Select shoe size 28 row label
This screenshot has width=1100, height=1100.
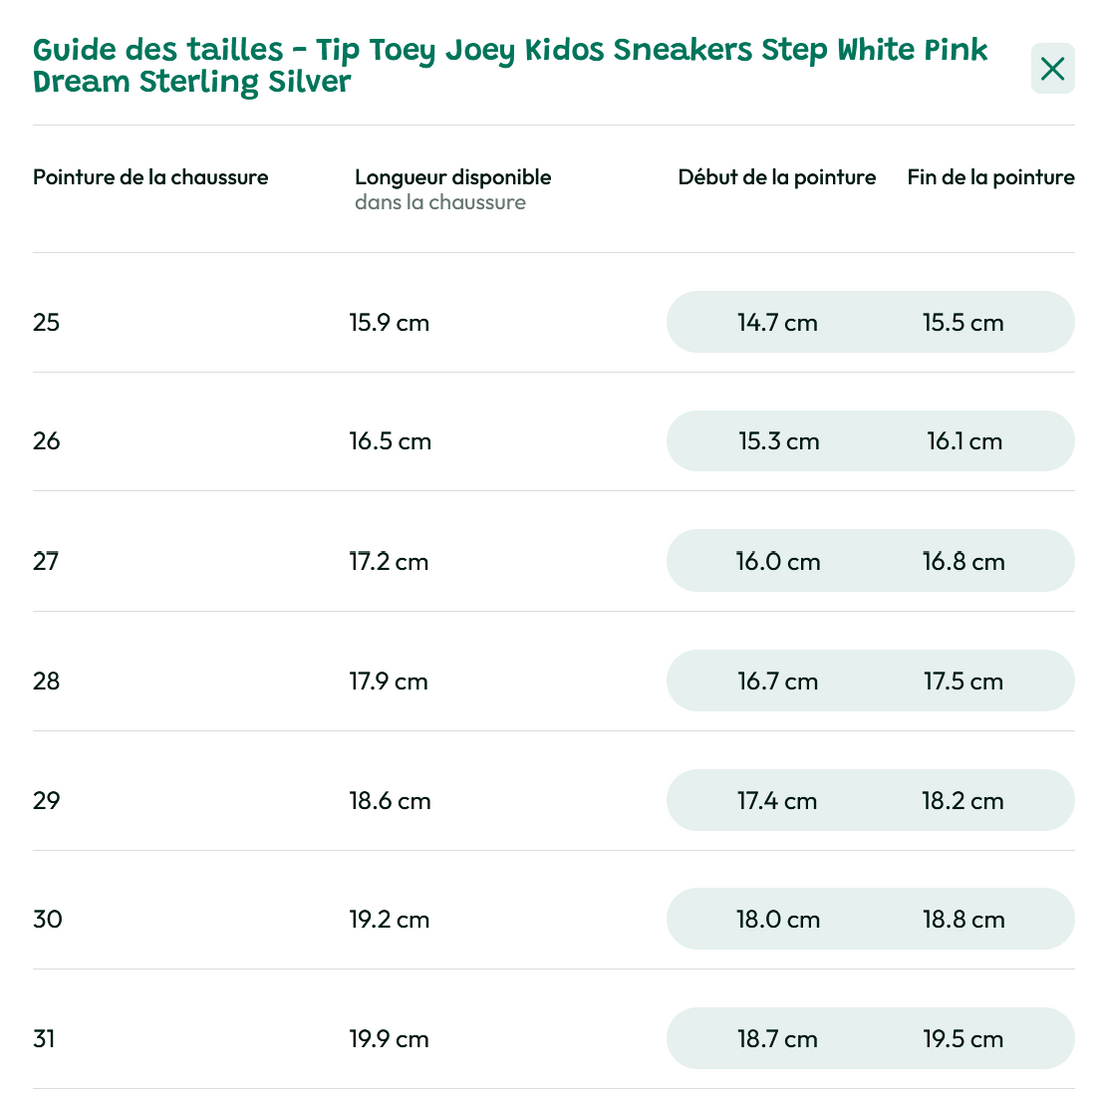click(x=47, y=681)
